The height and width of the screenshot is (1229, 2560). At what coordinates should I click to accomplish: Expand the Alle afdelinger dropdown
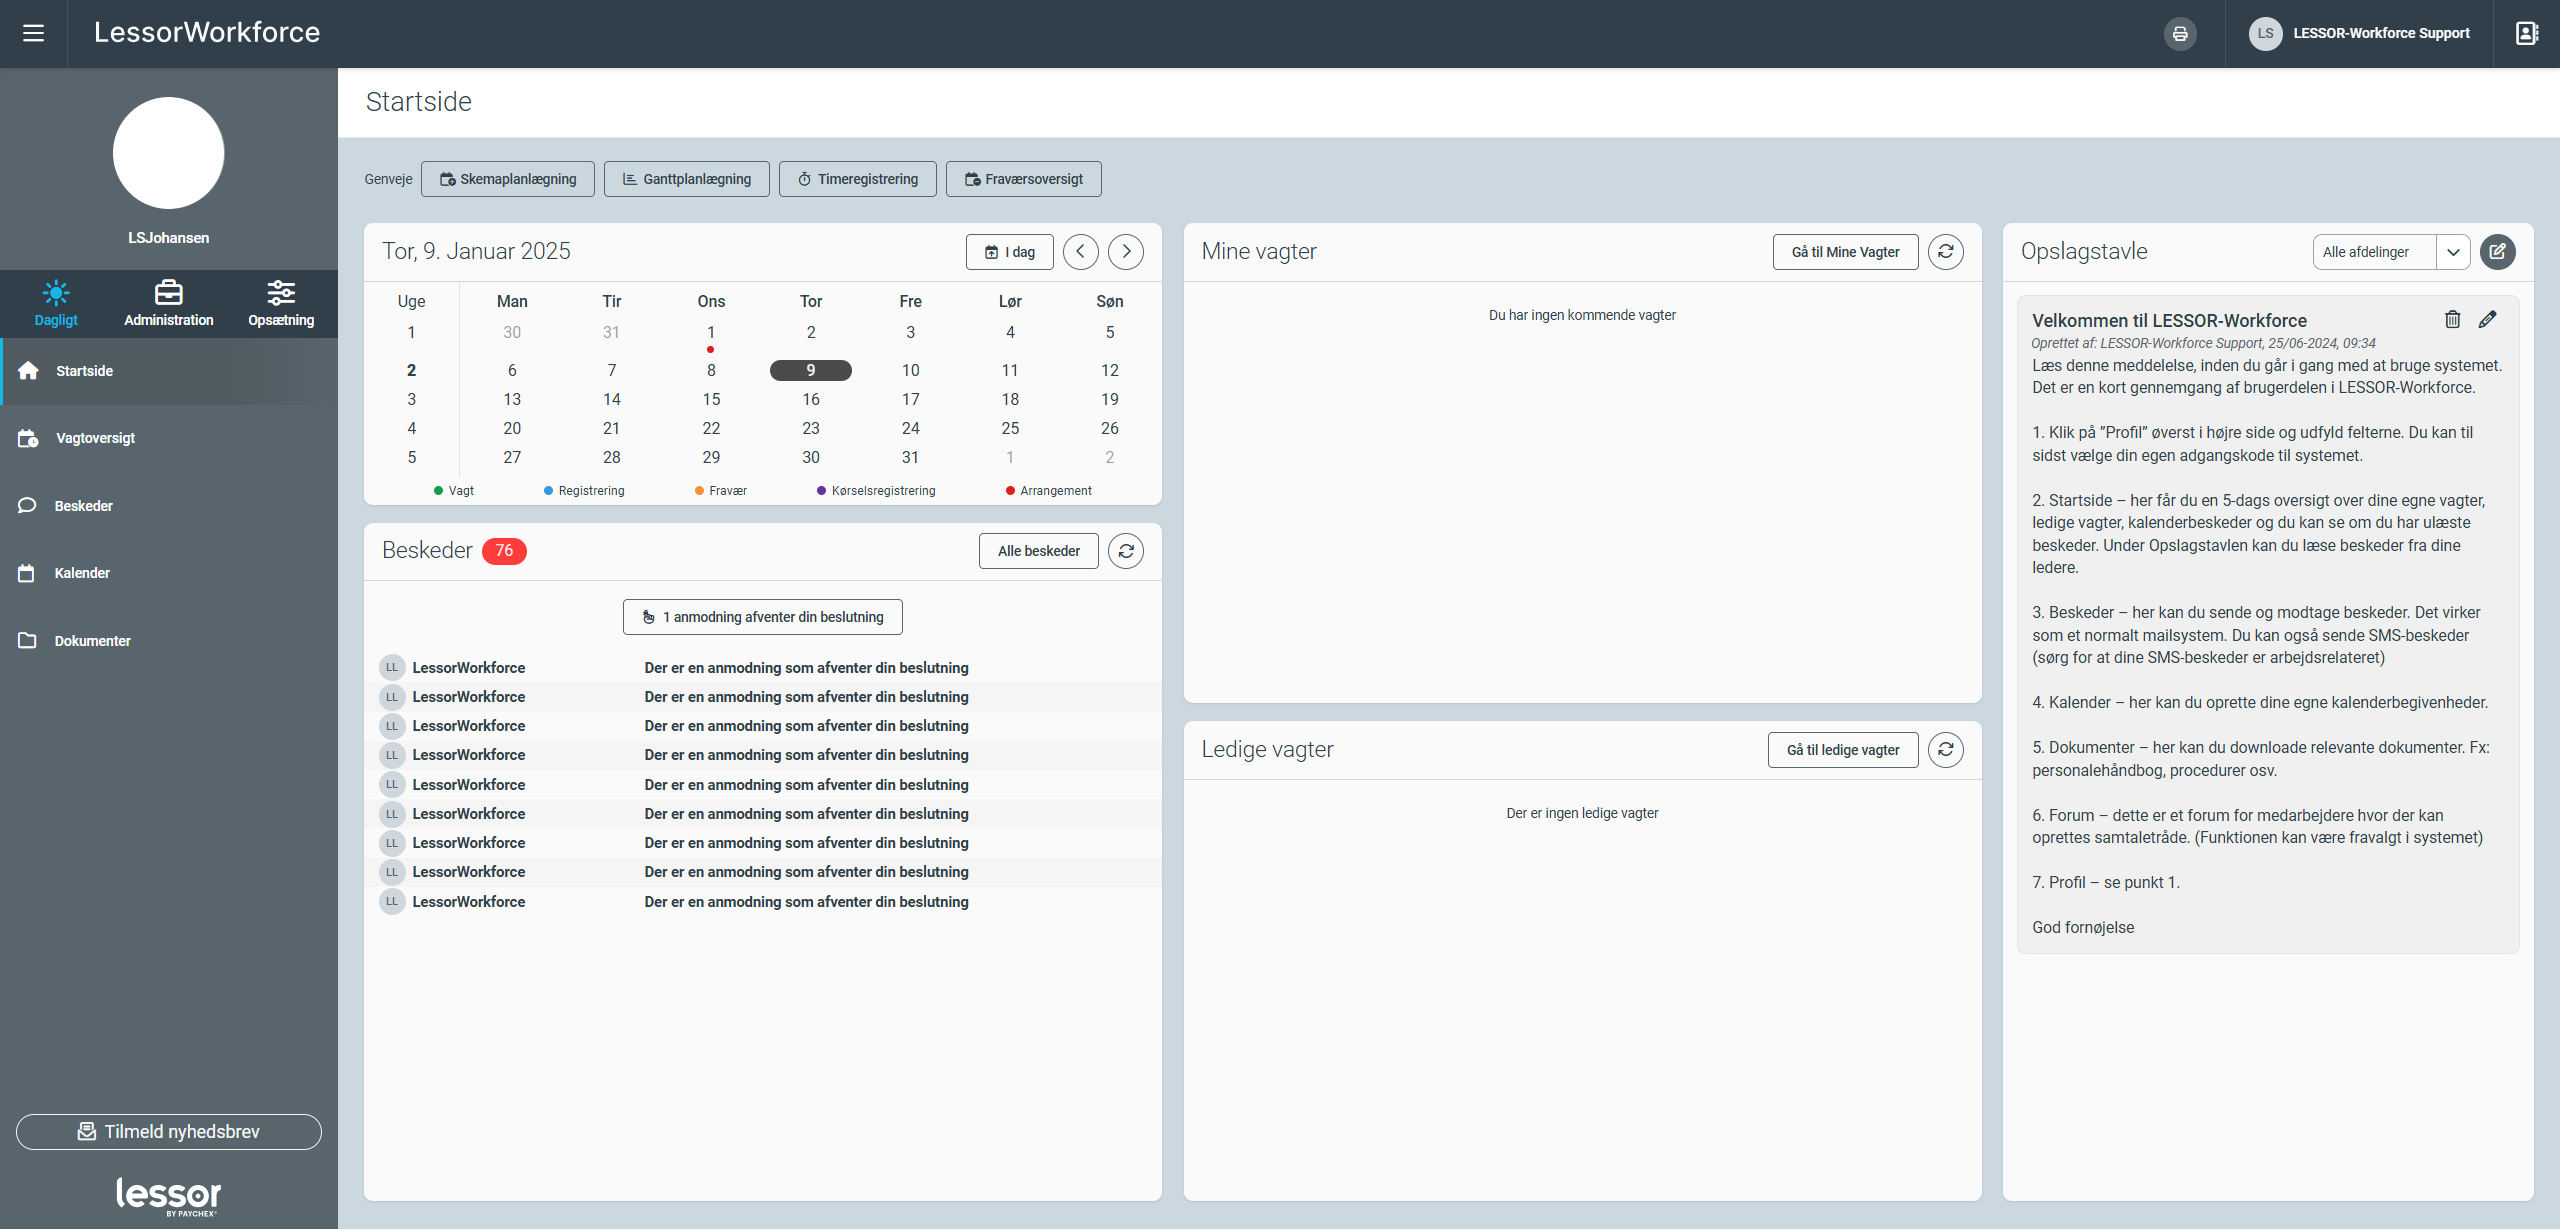pos(2452,252)
